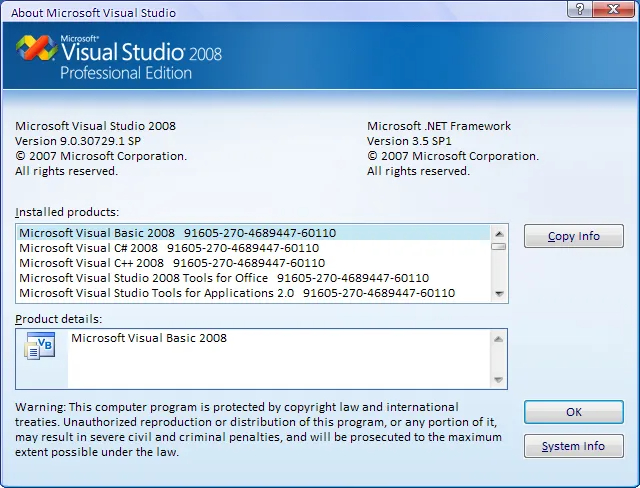Click installed products list scroll up arrow
640x488 pixels.
click(499, 234)
